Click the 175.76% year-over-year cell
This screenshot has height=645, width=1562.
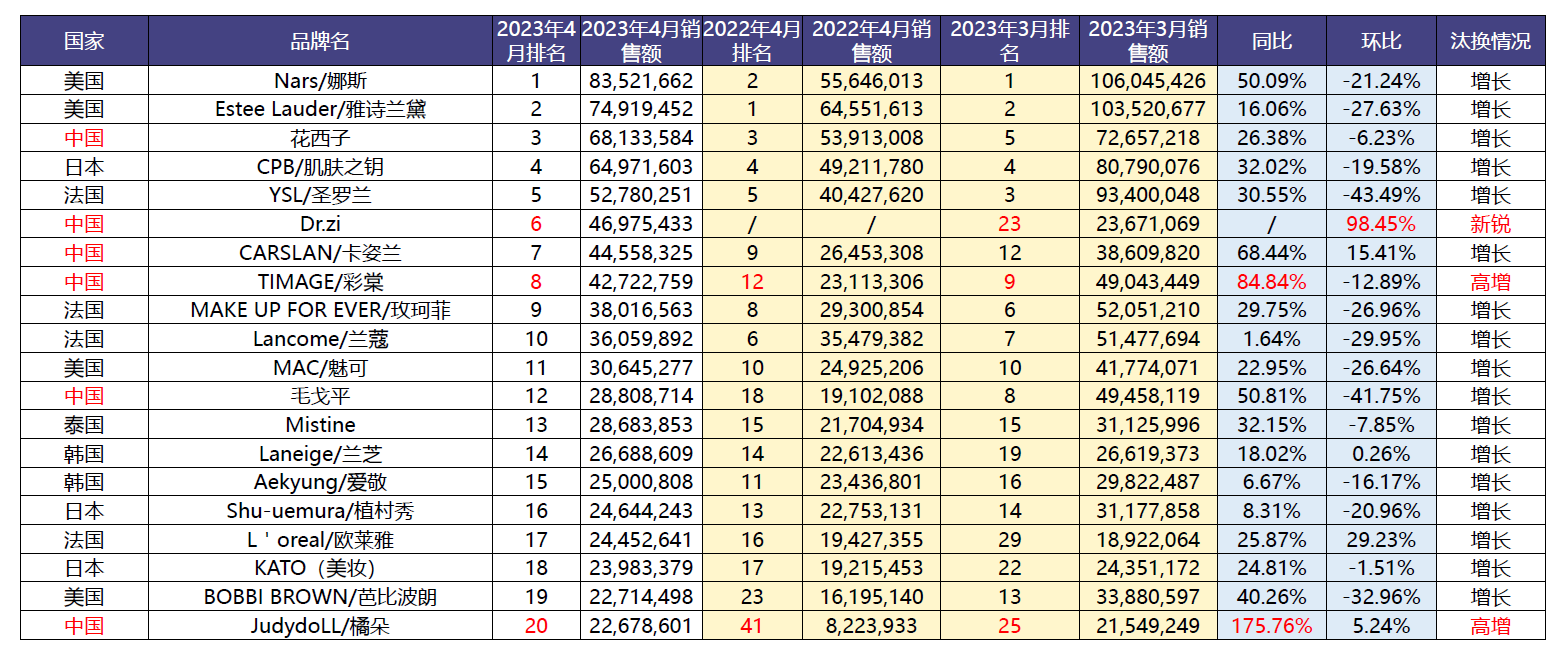click(x=1272, y=627)
